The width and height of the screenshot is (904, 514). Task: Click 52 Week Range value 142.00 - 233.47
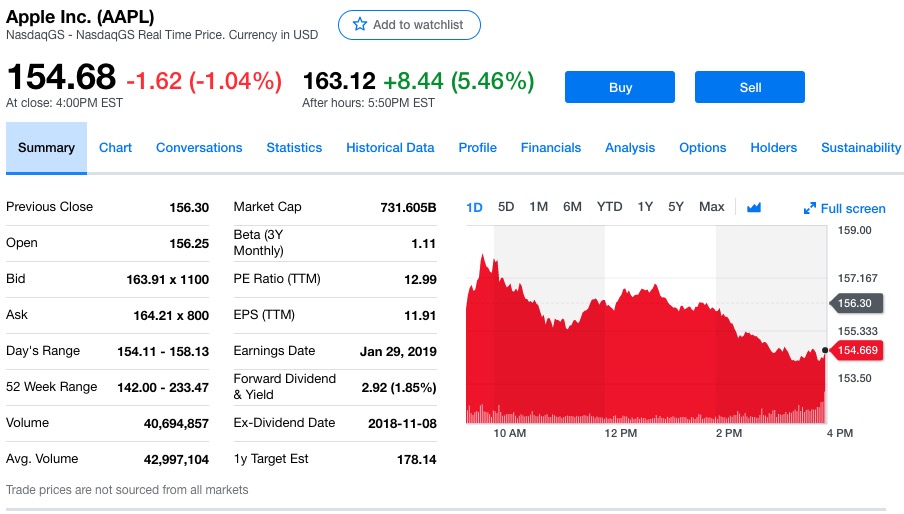163,387
